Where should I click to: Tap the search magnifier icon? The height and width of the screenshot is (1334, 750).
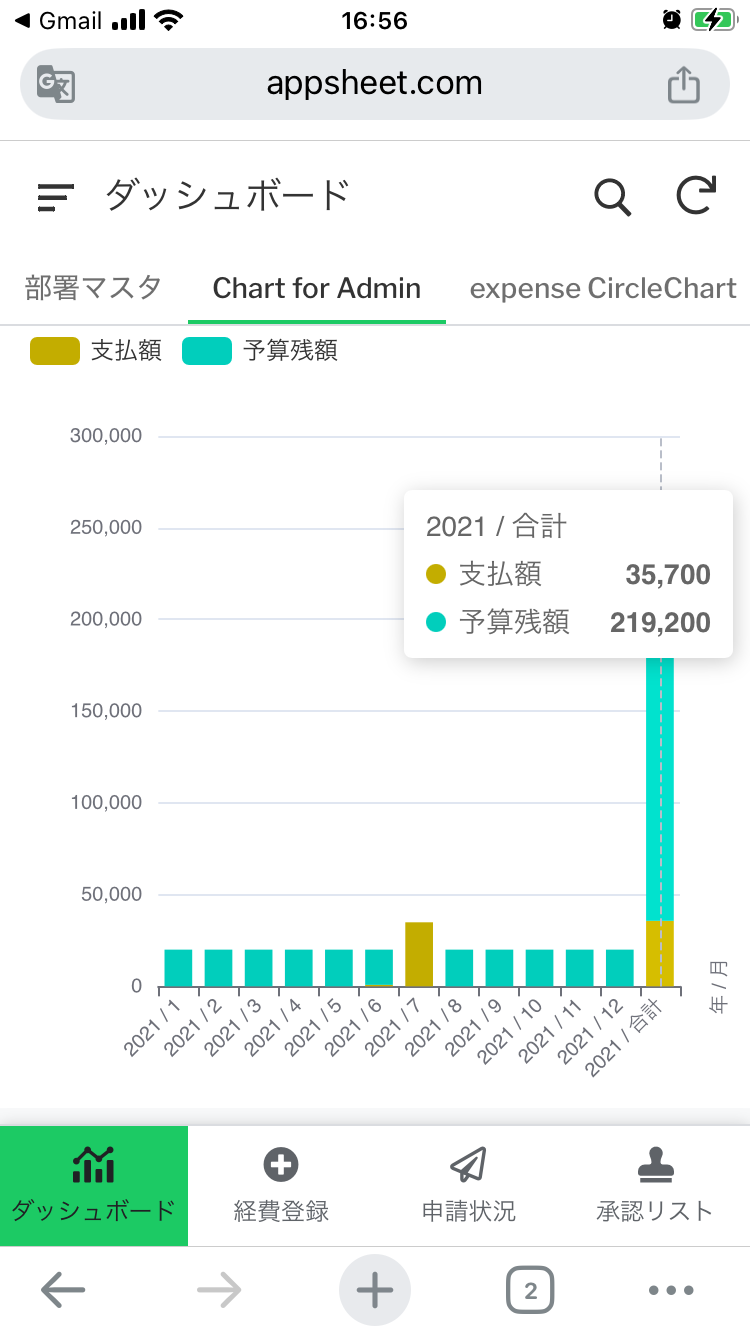pyautogui.click(x=612, y=196)
